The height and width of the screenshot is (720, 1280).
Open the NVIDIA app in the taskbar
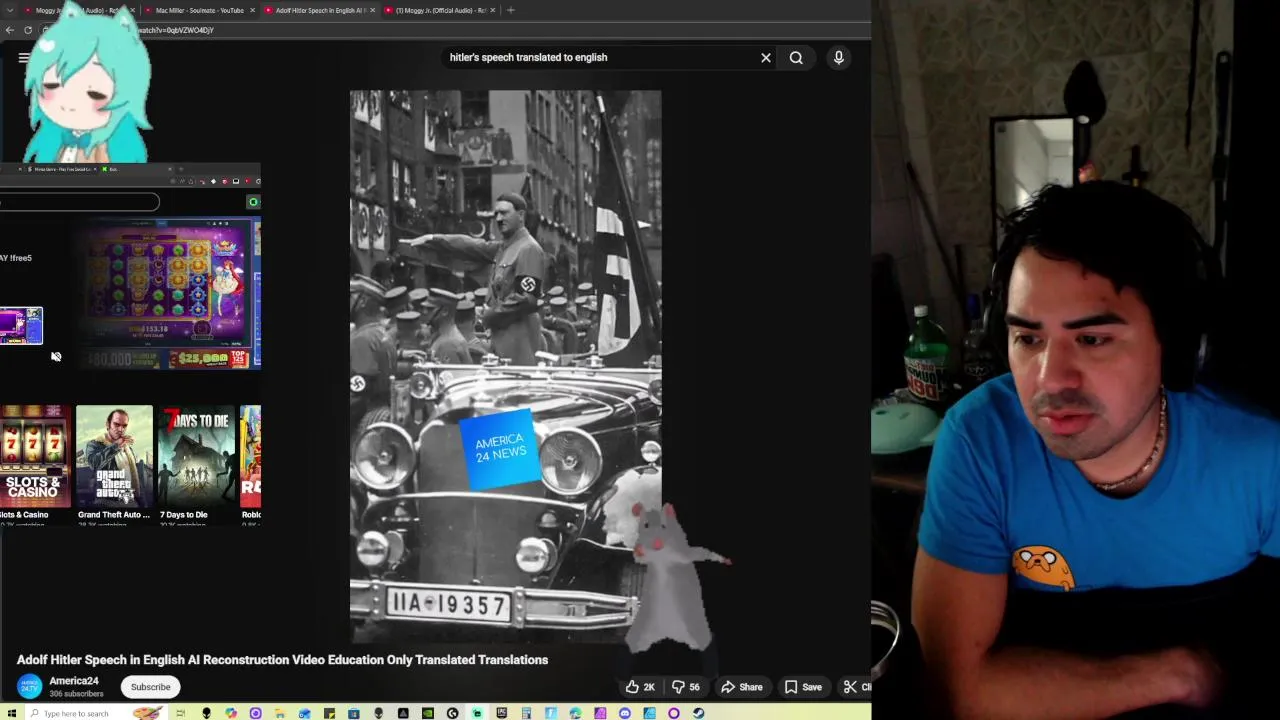tap(428, 713)
